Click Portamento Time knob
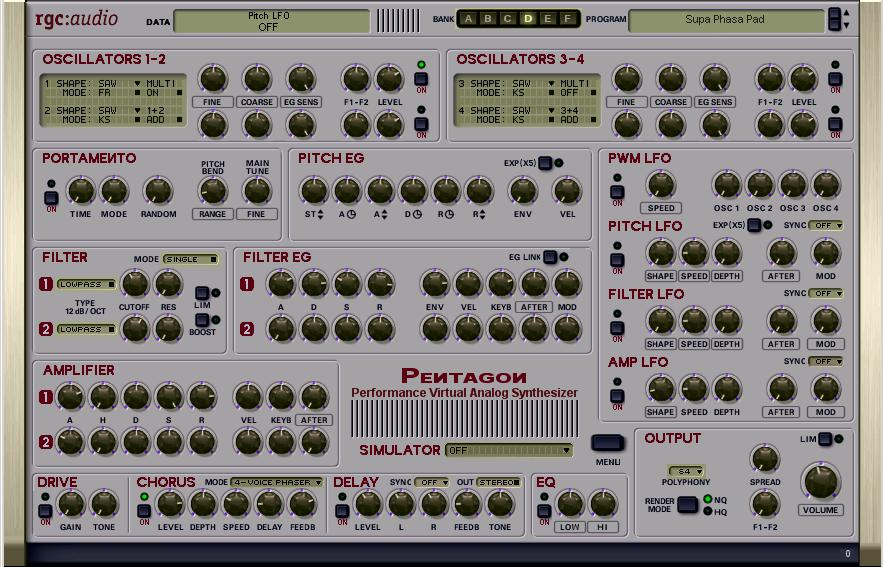Screen dimensions: 883x567 coord(81,191)
